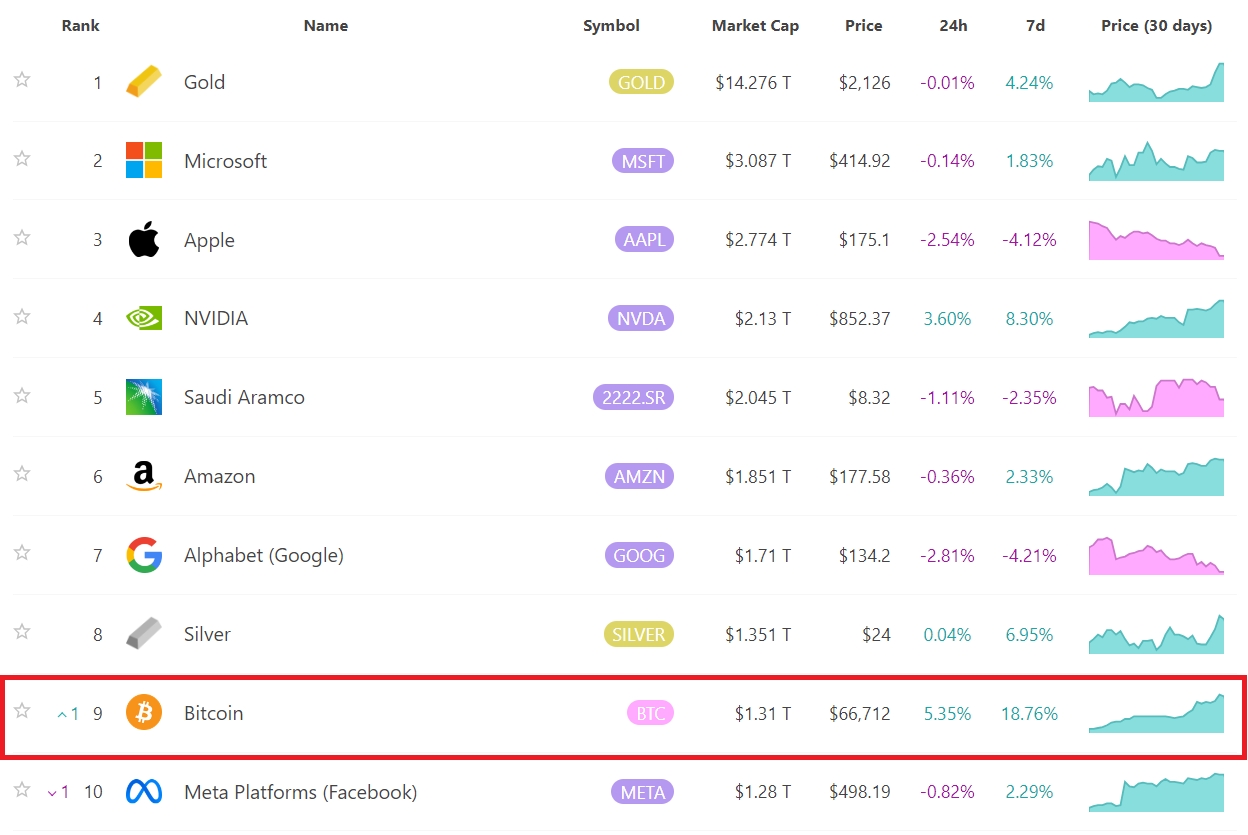Sort table by Price column
The width and height of the screenshot is (1248, 835).
tap(863, 26)
